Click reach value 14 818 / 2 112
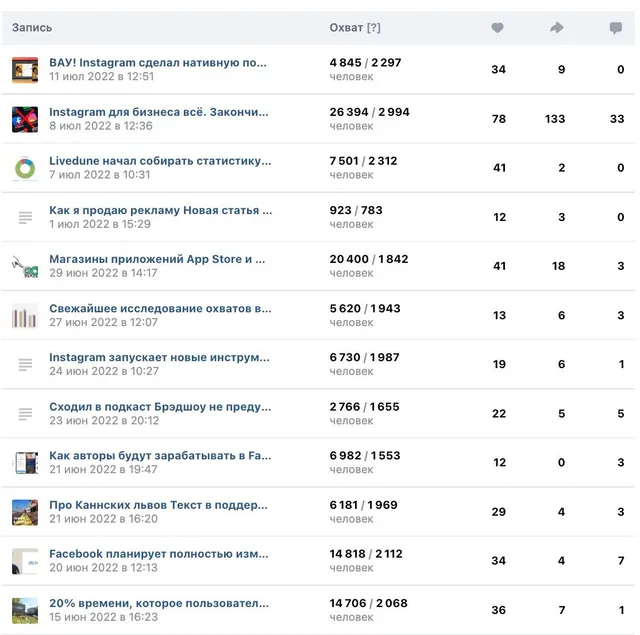The image size is (640, 635). pyautogui.click(x=366, y=554)
